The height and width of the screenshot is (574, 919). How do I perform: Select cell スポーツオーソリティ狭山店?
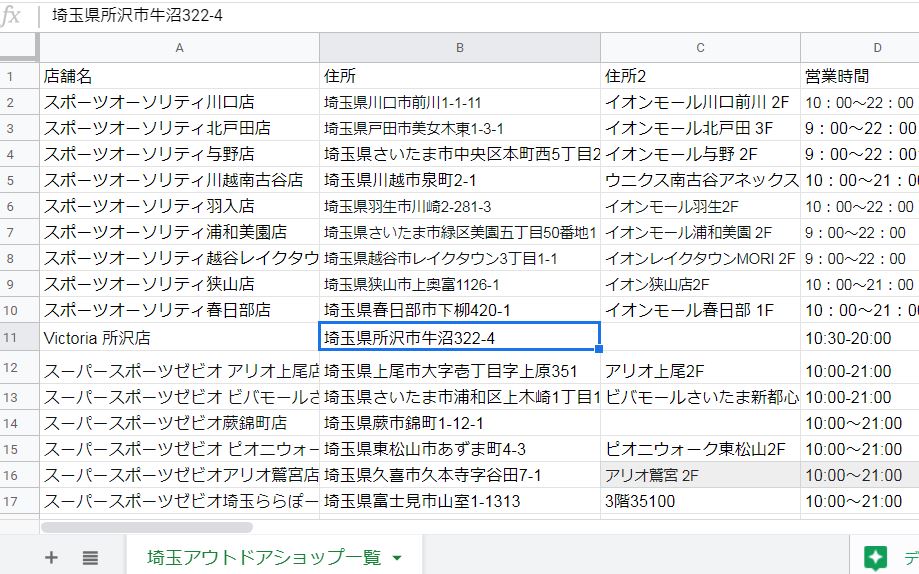179,284
